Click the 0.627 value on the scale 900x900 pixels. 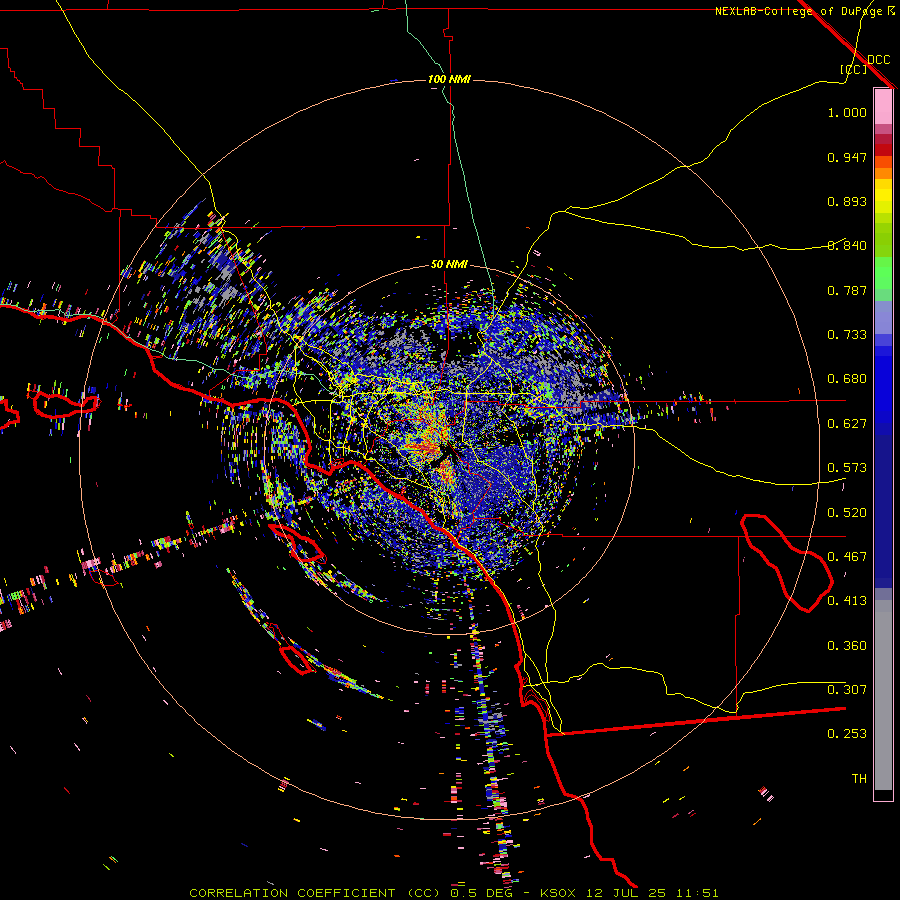tap(847, 424)
